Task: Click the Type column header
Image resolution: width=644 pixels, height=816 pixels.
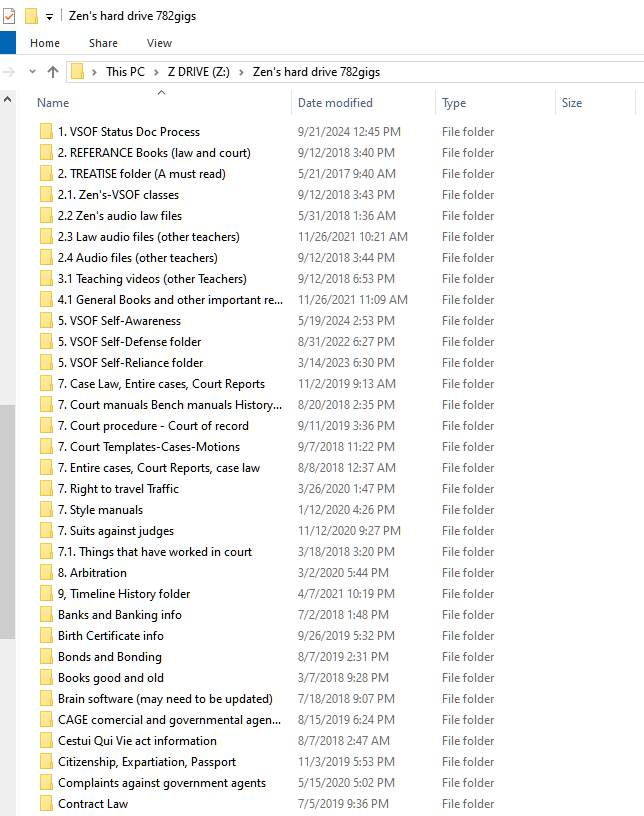Action: coord(454,103)
